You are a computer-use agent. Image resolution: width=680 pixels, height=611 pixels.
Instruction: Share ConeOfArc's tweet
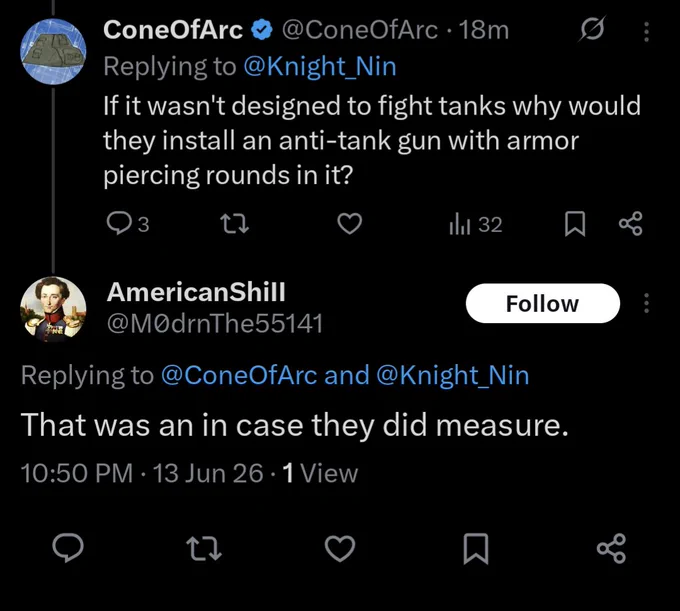pos(631,224)
